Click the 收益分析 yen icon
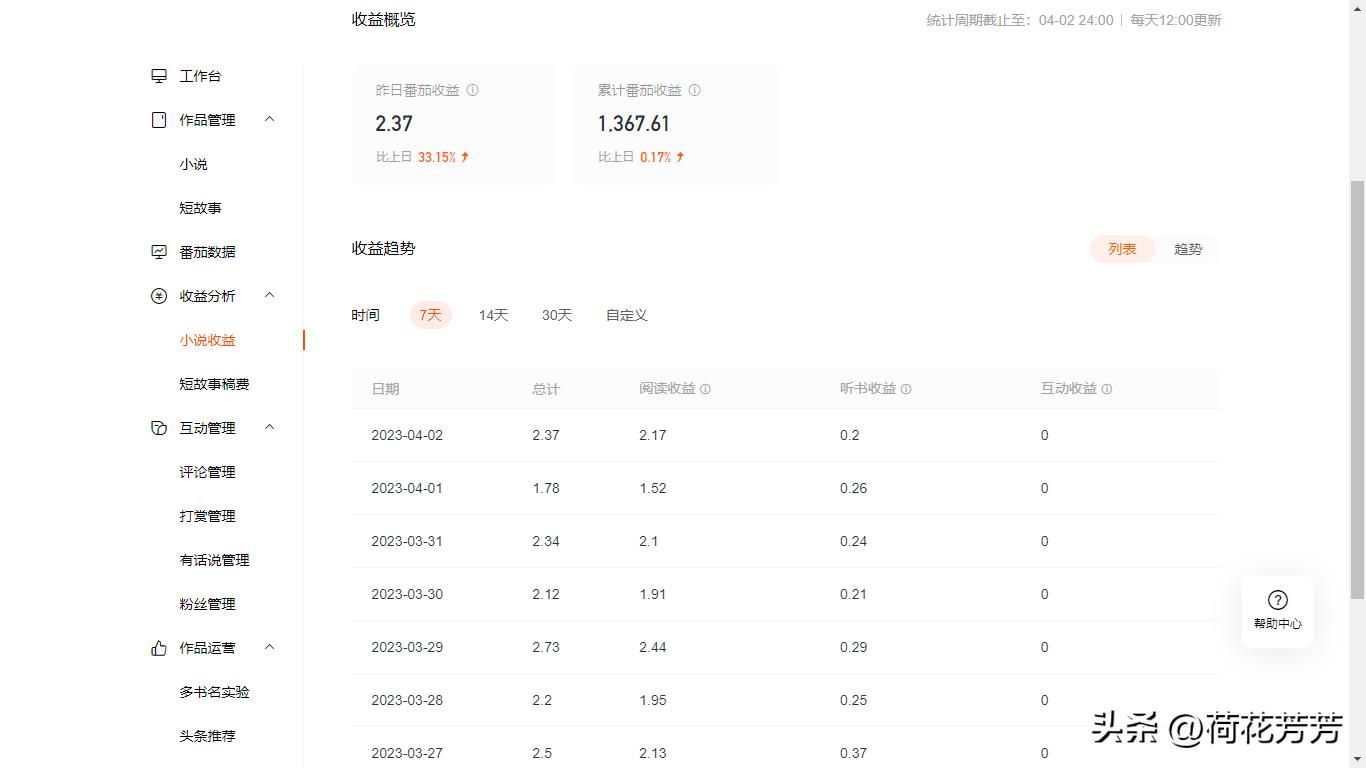 [x=159, y=296]
